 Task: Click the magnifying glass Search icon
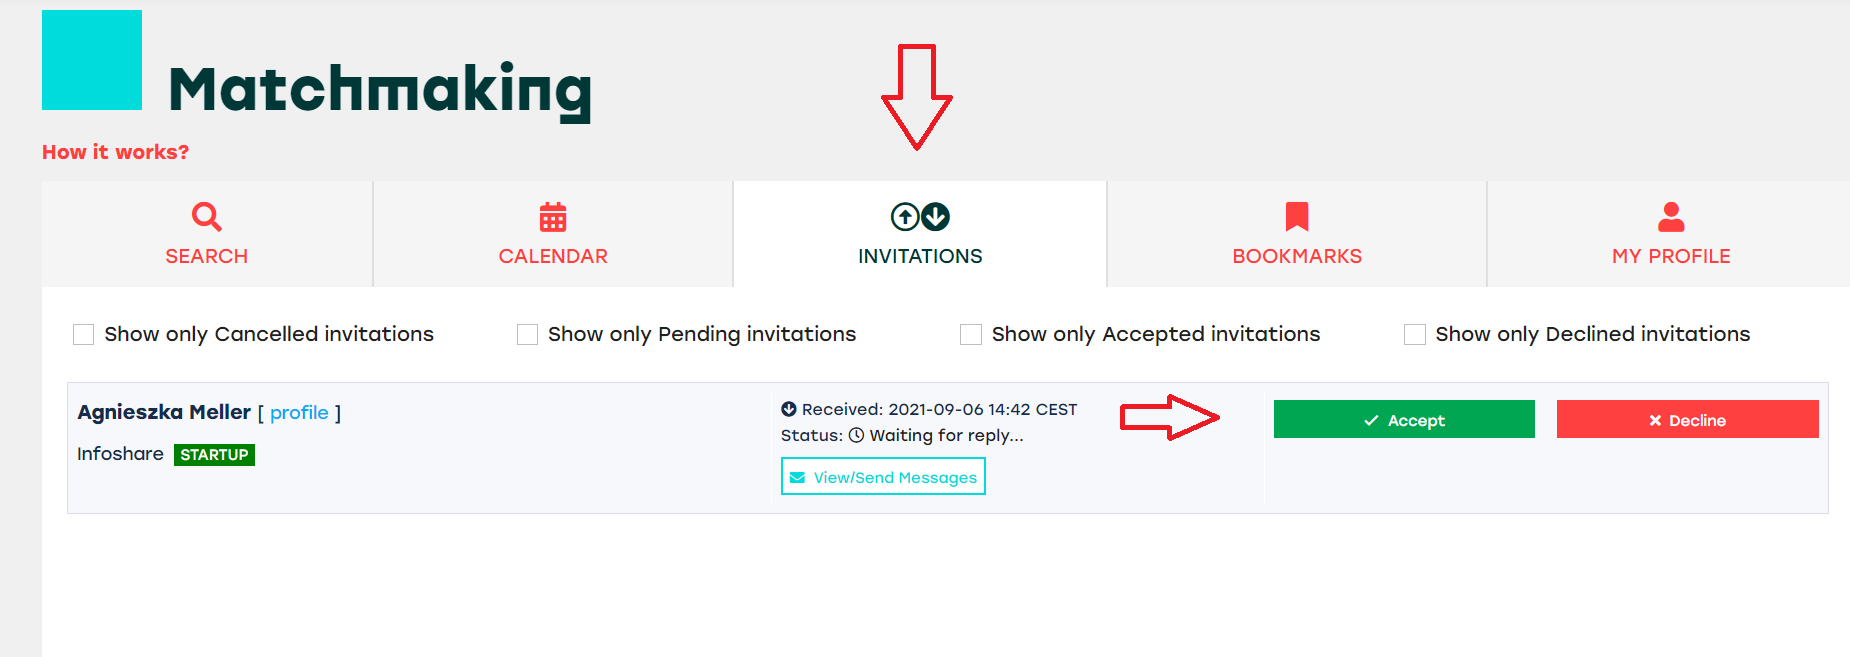(207, 216)
